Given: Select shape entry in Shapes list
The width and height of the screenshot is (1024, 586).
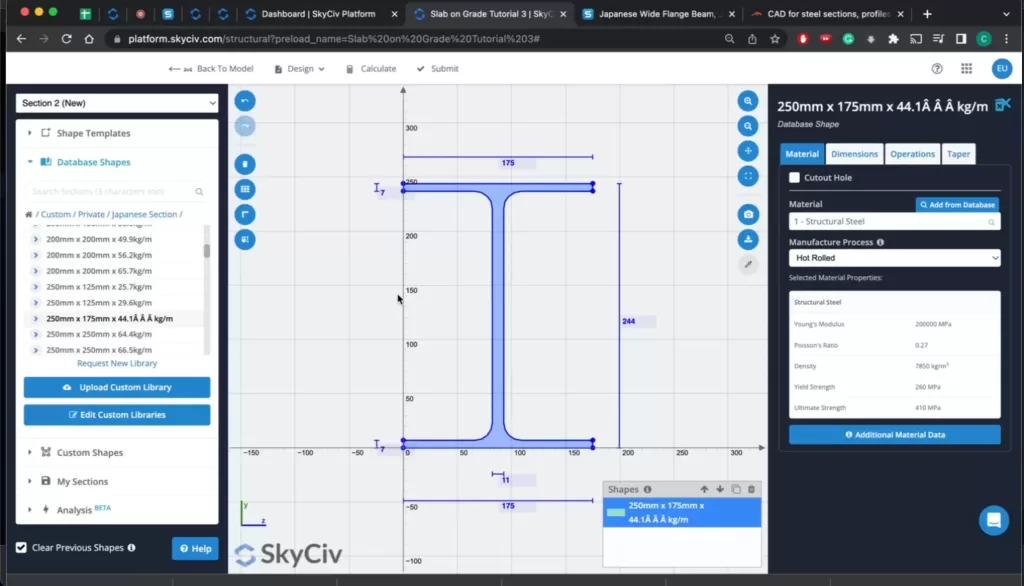Looking at the screenshot, I should click(682, 513).
